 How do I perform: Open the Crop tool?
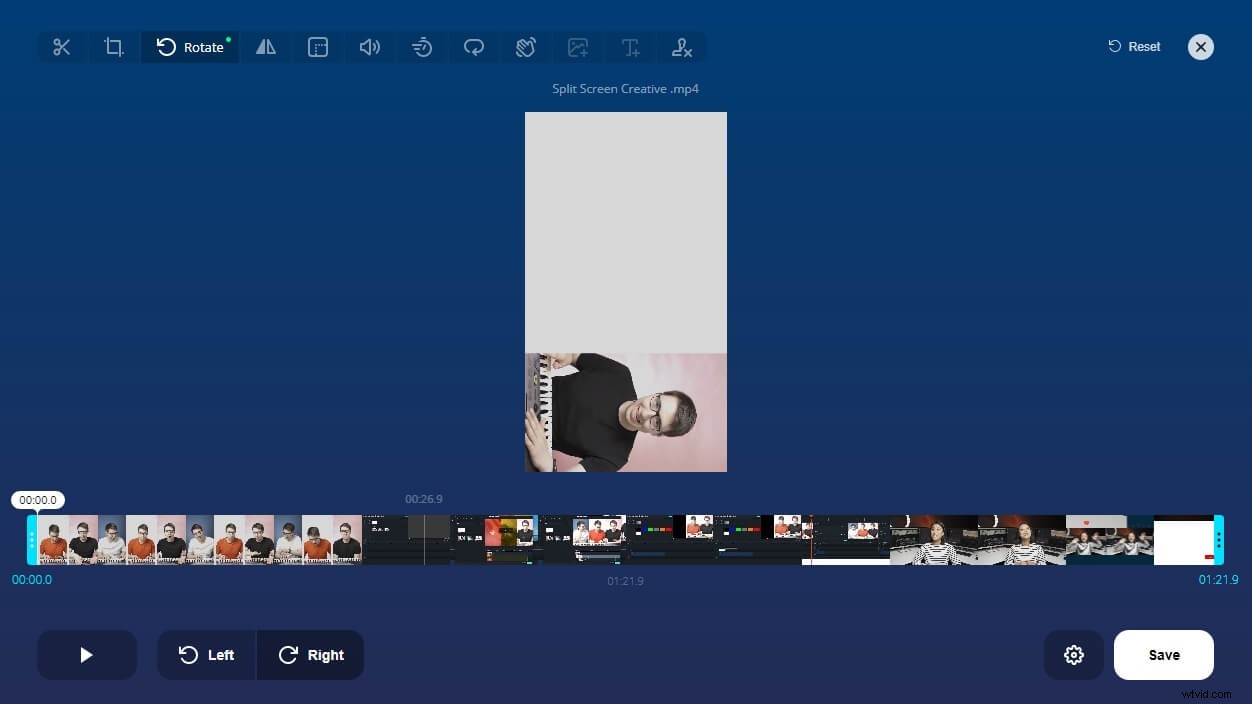pos(114,47)
